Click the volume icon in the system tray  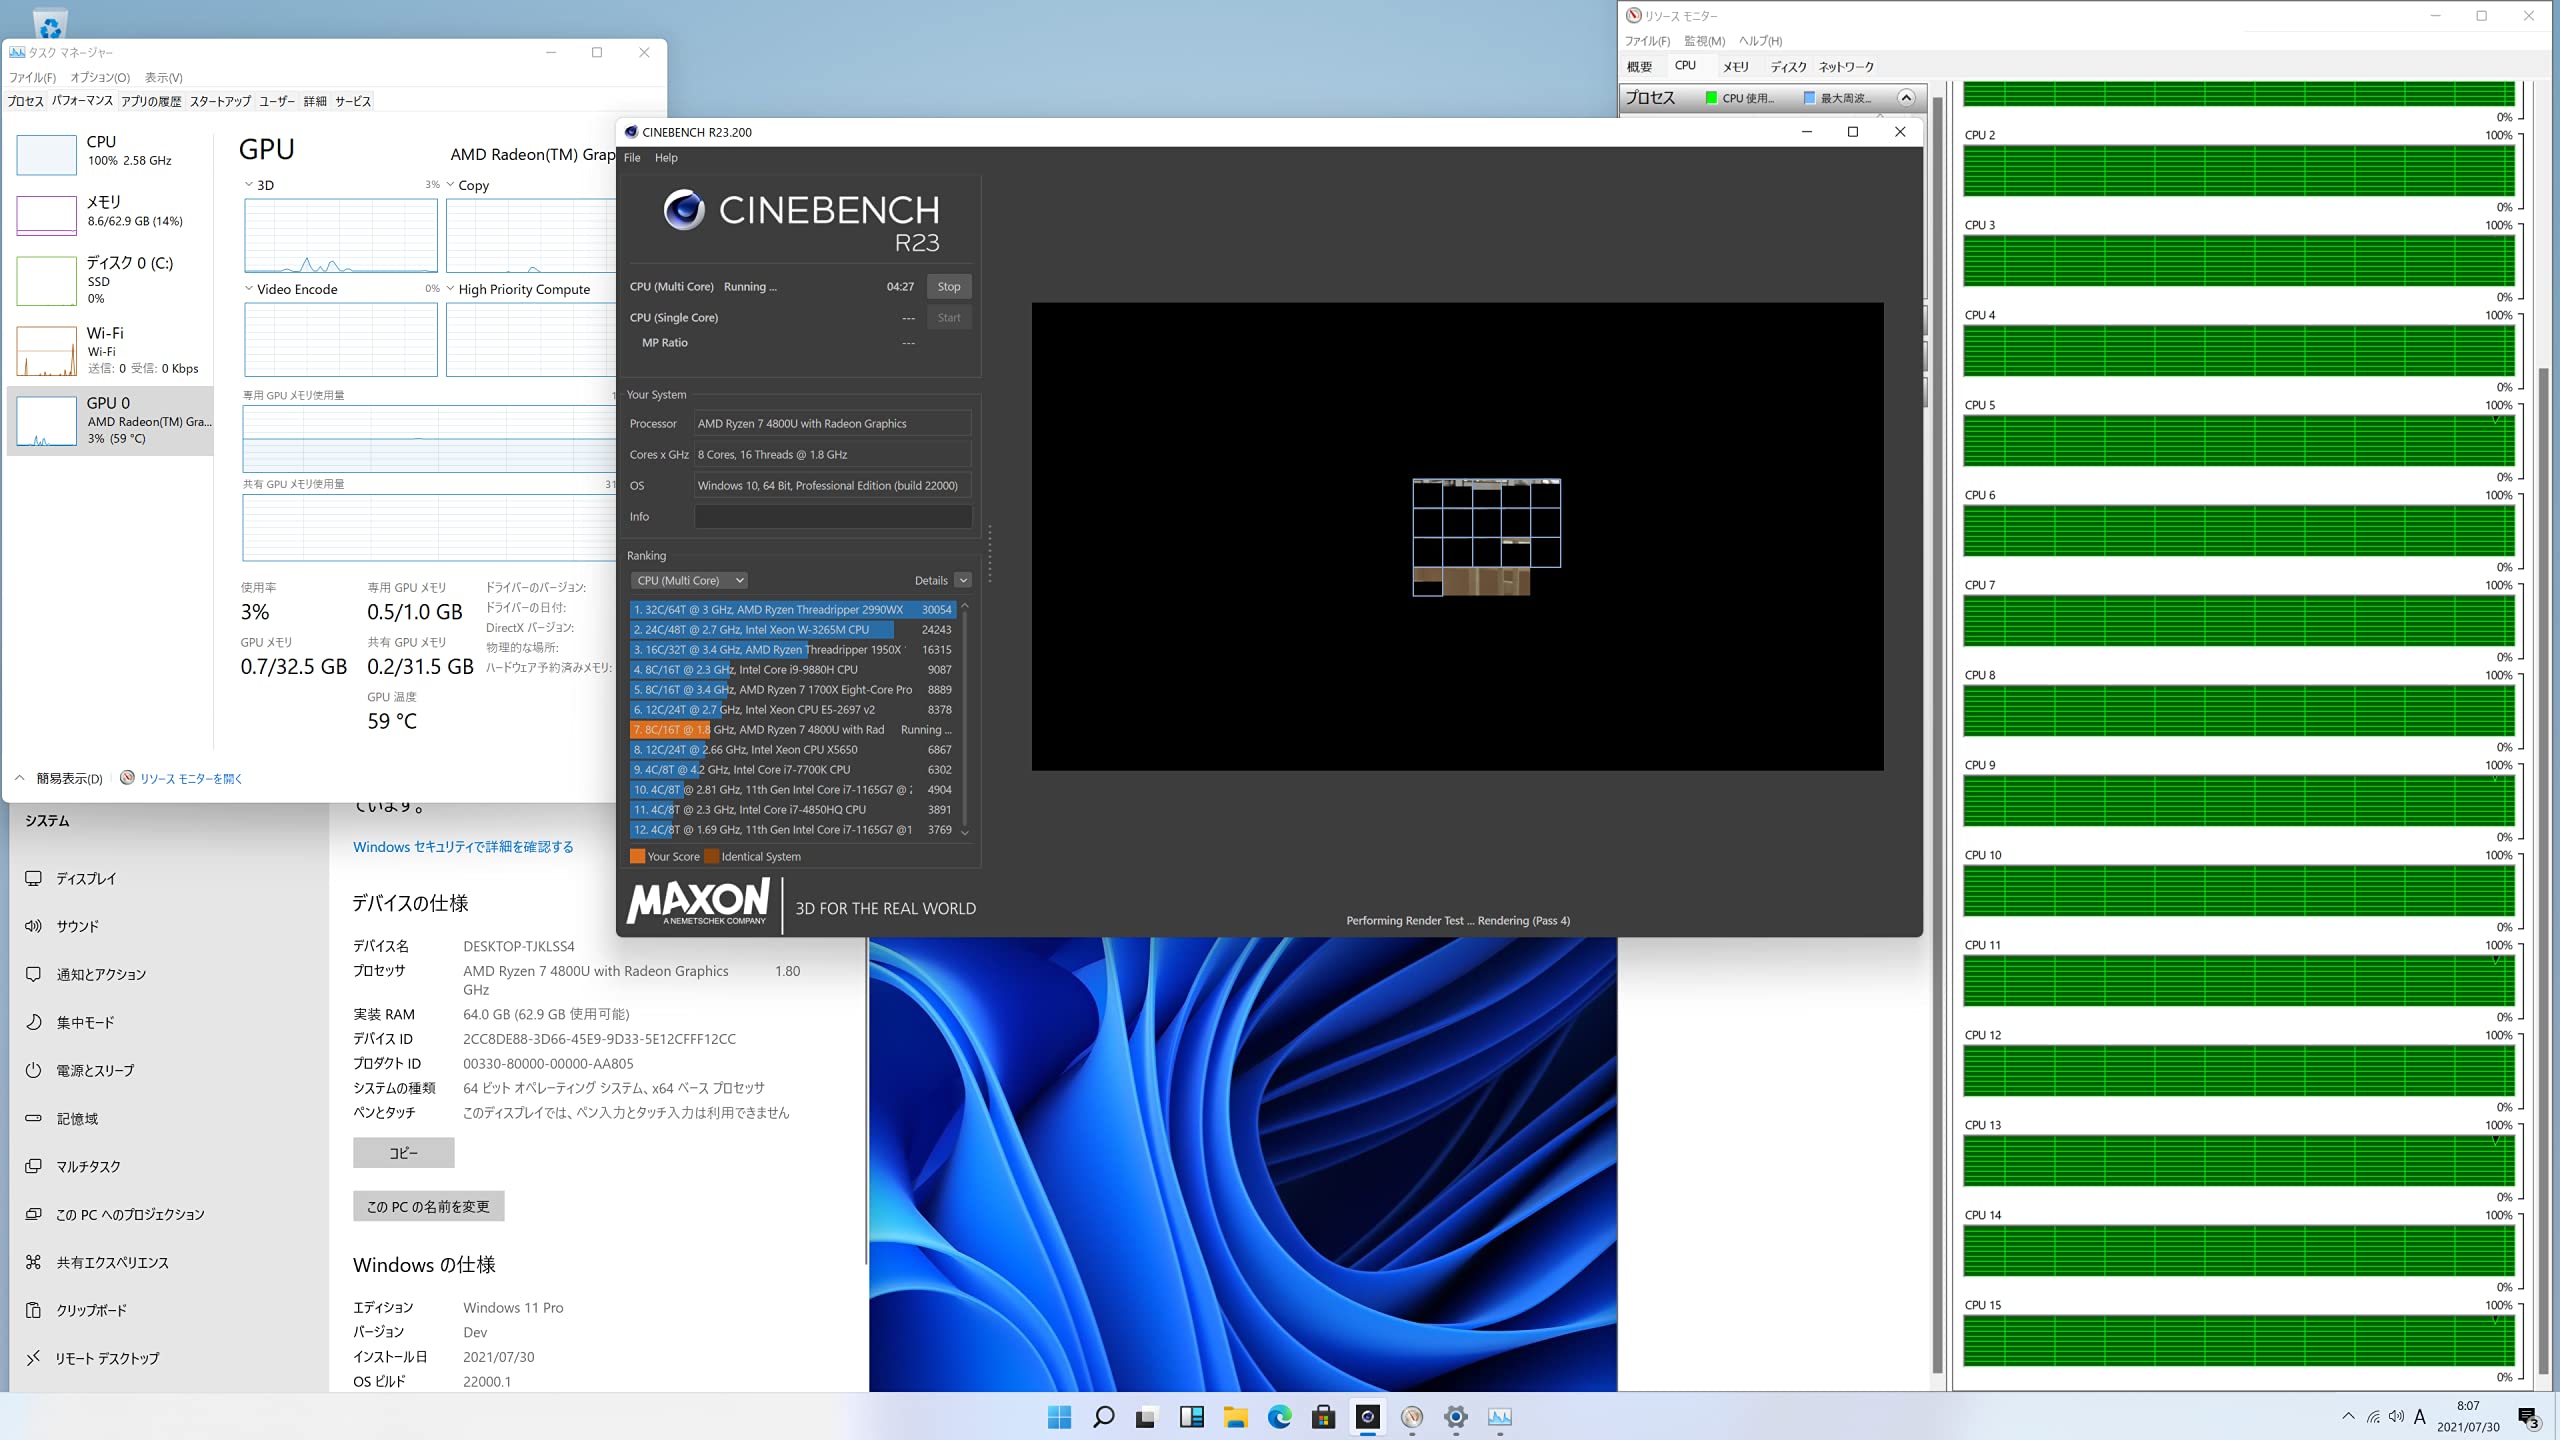coord(2397,1417)
